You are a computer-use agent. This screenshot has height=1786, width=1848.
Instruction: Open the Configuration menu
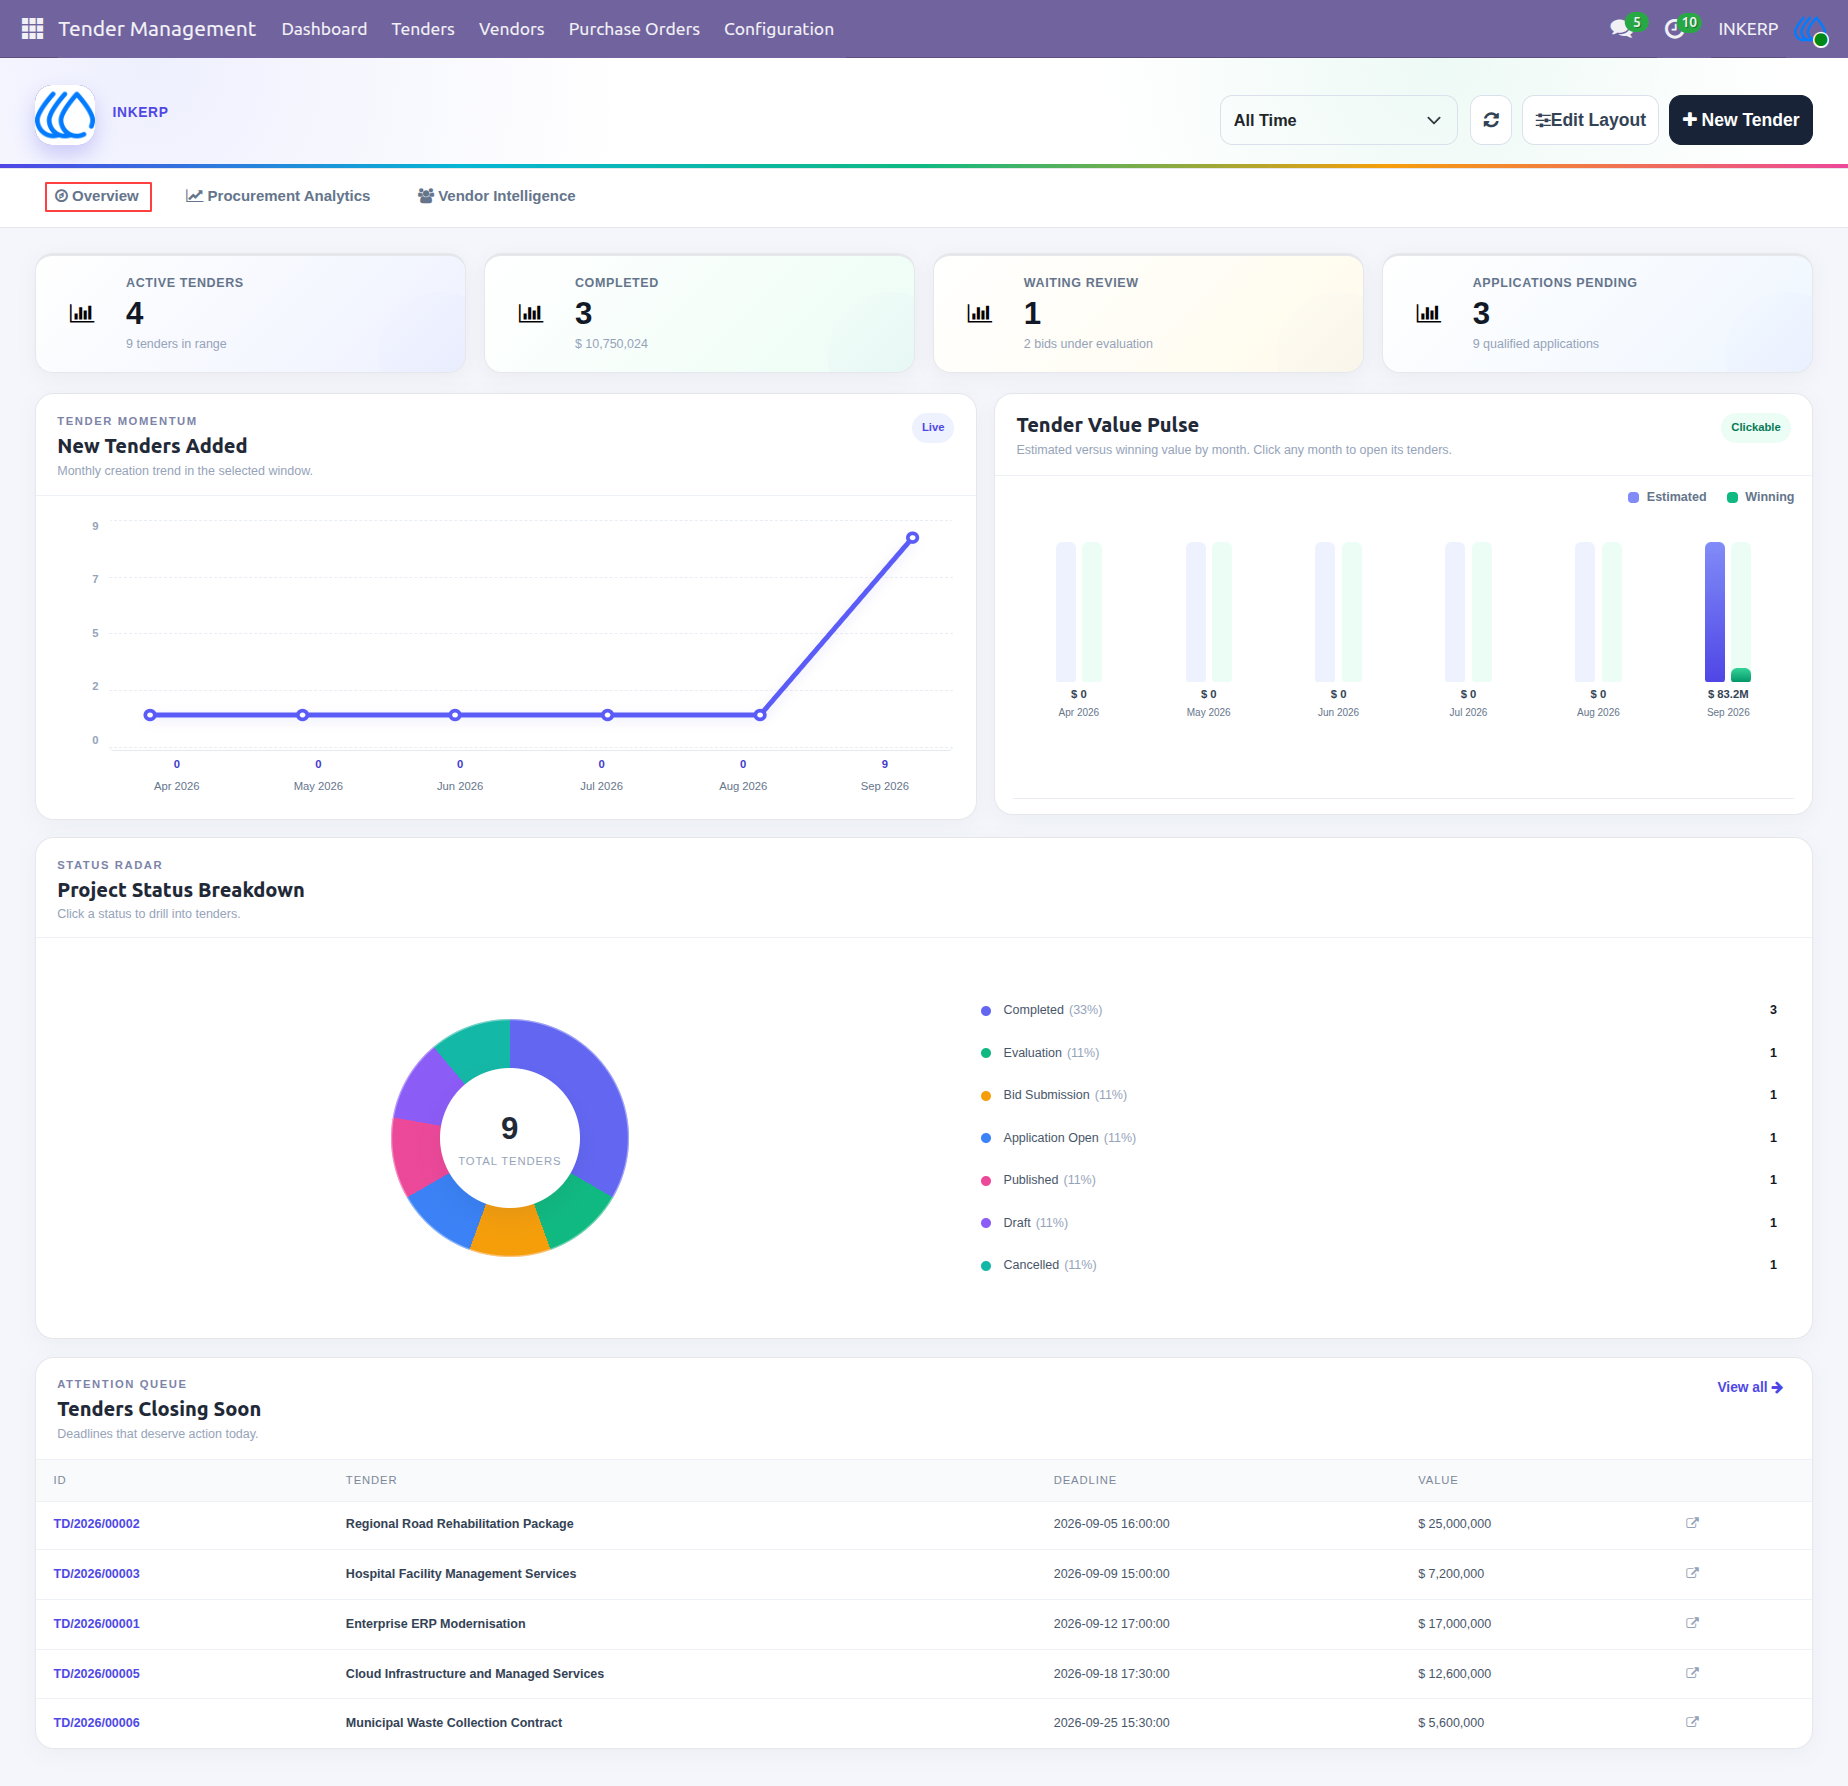pos(778,29)
